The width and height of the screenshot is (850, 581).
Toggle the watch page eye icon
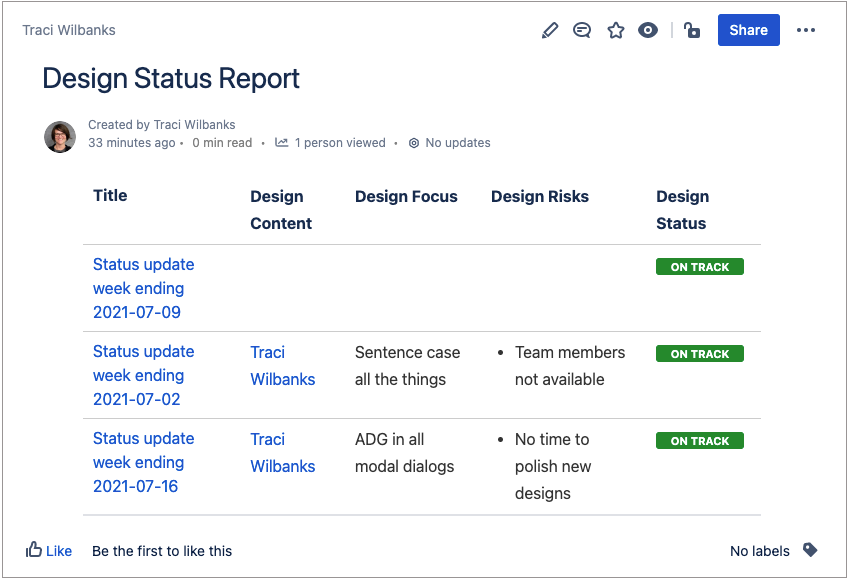pos(648,30)
